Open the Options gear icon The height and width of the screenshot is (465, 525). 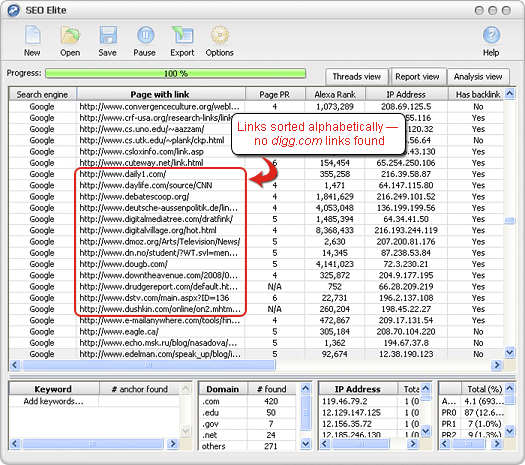coord(220,35)
